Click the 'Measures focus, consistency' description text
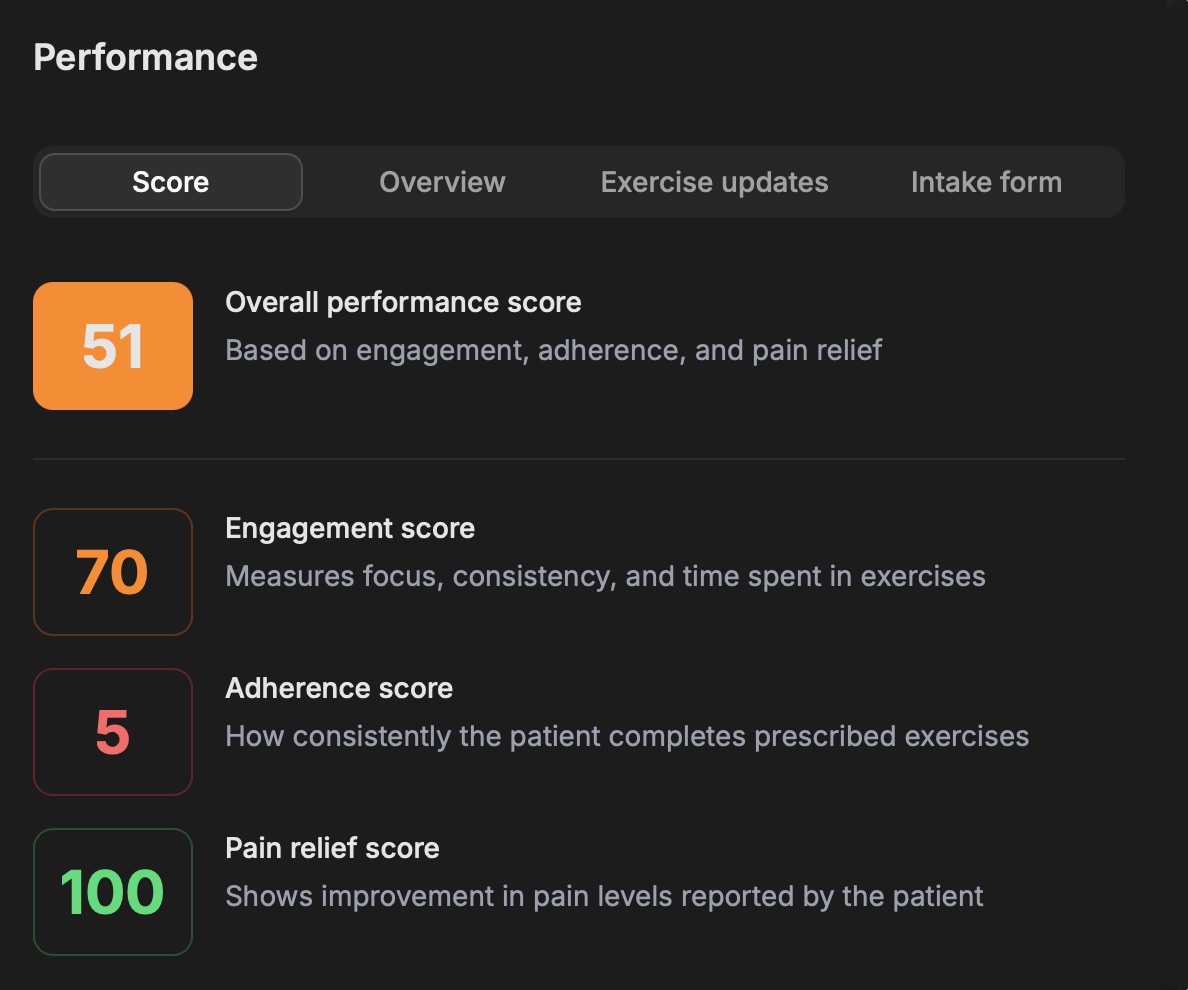The image size is (1188, 990). coord(605,576)
